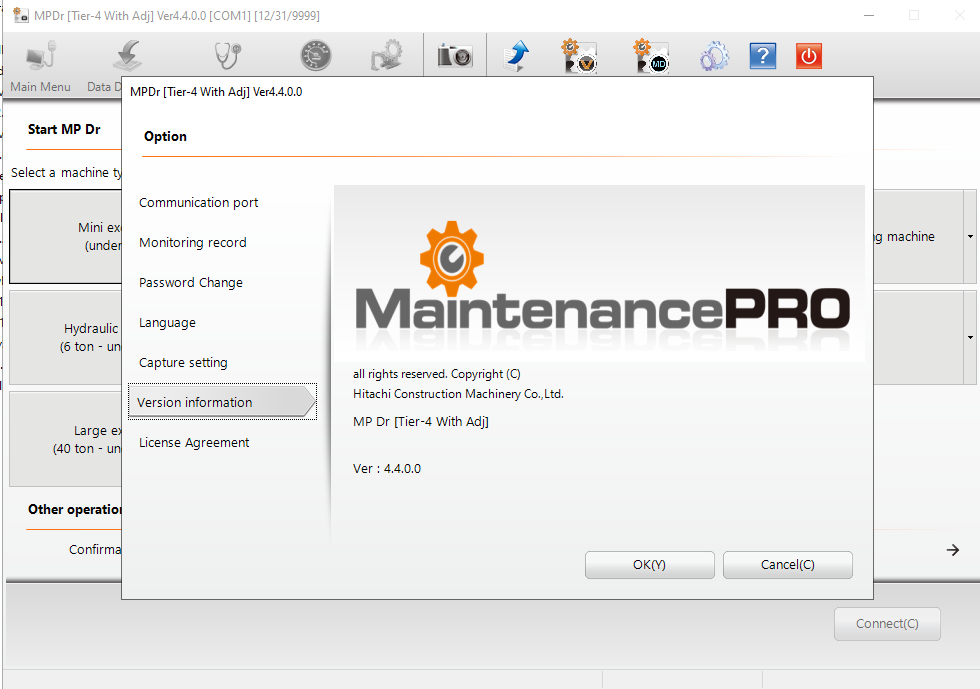Click the blue gears settings icon
Image resolution: width=980 pixels, height=689 pixels.
(714, 55)
